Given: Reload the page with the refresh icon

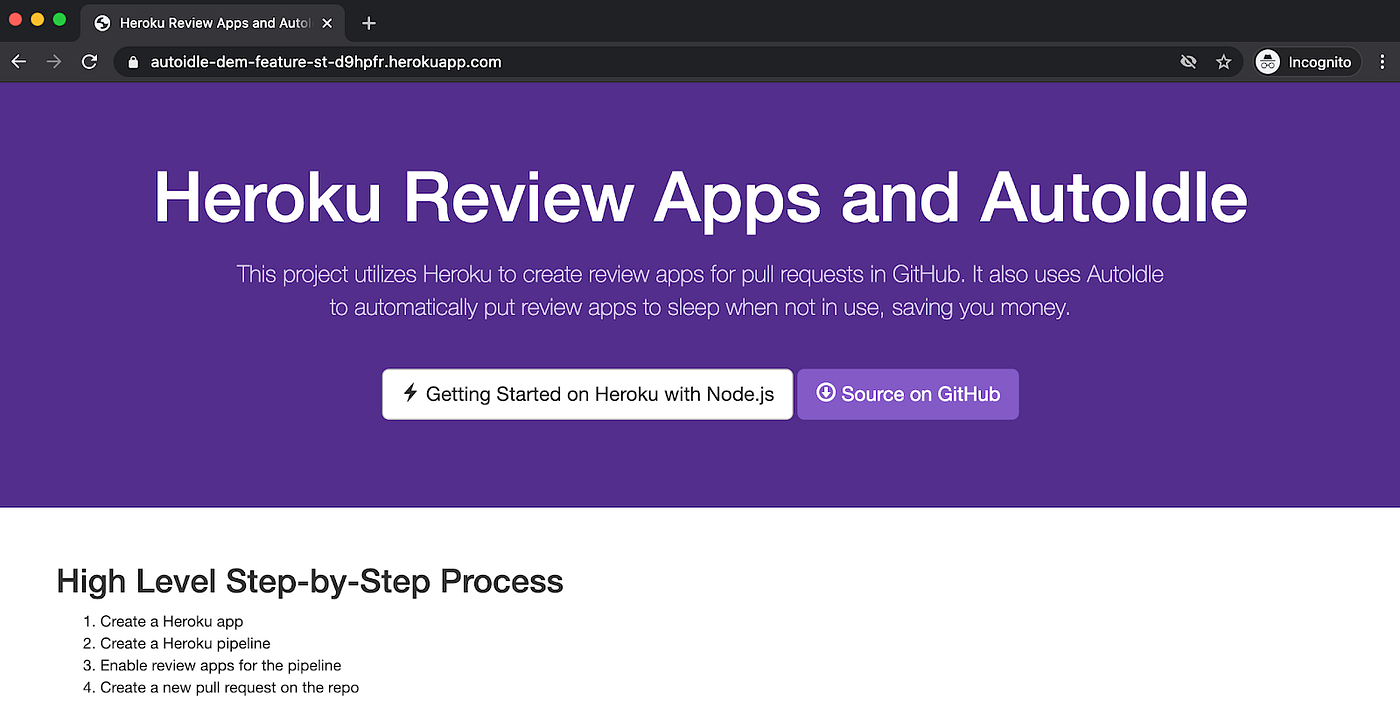Looking at the screenshot, I should coord(89,62).
